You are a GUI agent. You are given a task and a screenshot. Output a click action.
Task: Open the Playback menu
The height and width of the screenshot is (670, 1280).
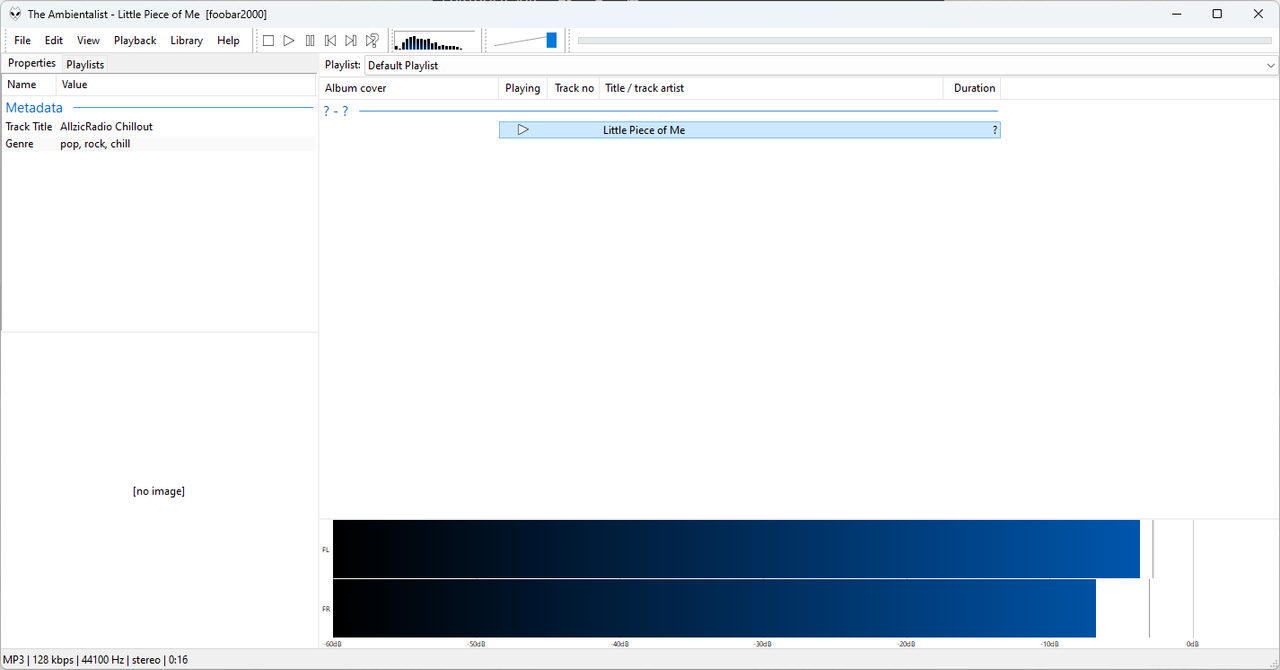tap(135, 41)
